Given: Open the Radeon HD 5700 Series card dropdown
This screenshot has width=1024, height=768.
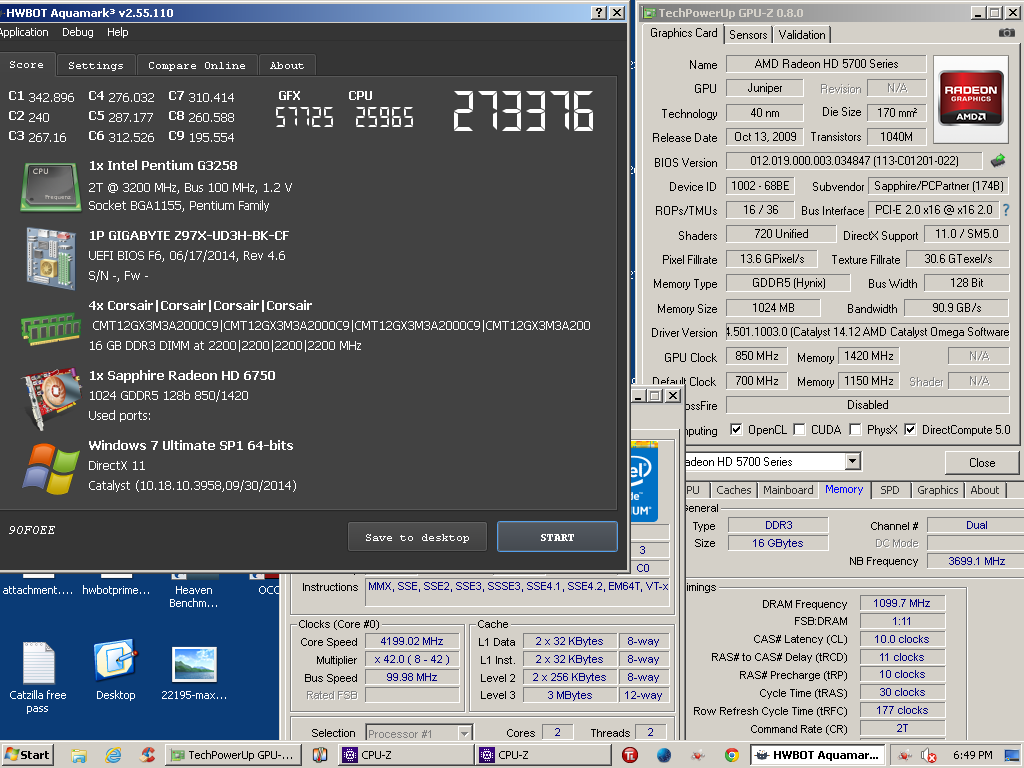Looking at the screenshot, I should [852, 462].
